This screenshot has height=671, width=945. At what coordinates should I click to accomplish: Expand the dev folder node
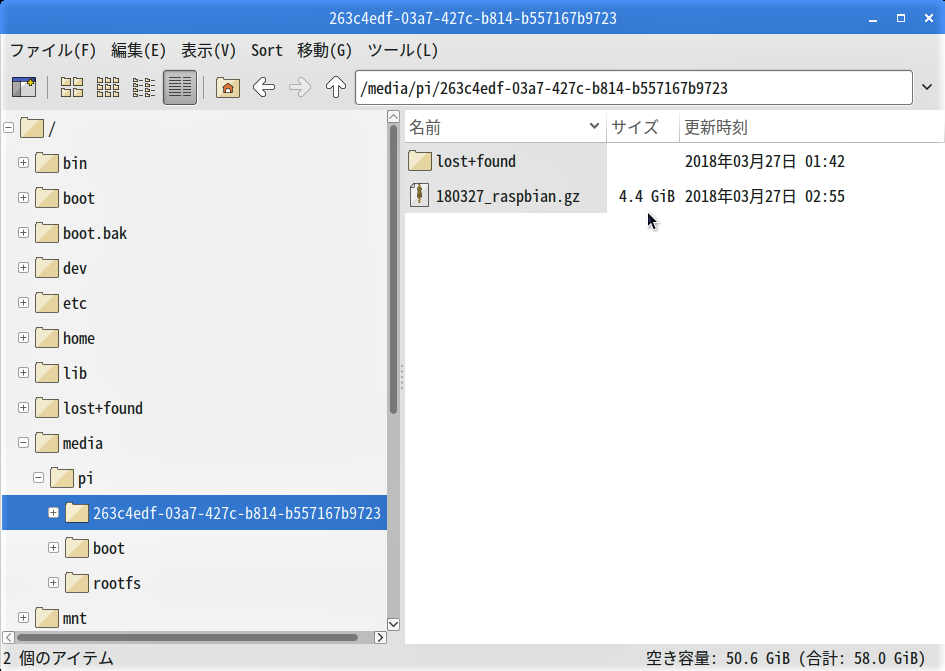(x=24, y=268)
